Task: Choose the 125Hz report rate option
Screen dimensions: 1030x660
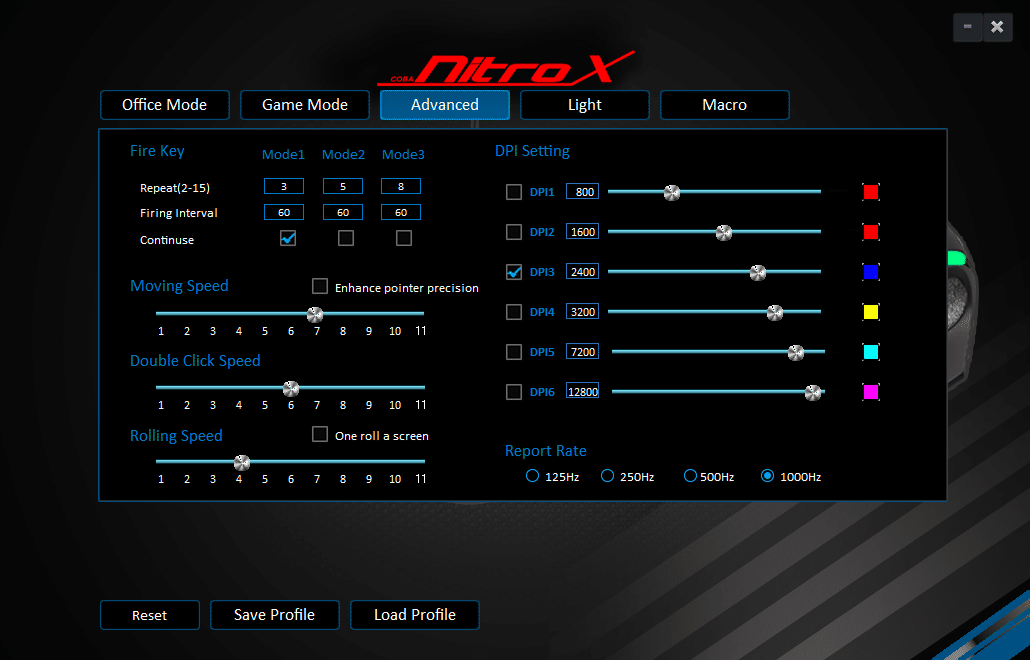Action: click(x=533, y=477)
